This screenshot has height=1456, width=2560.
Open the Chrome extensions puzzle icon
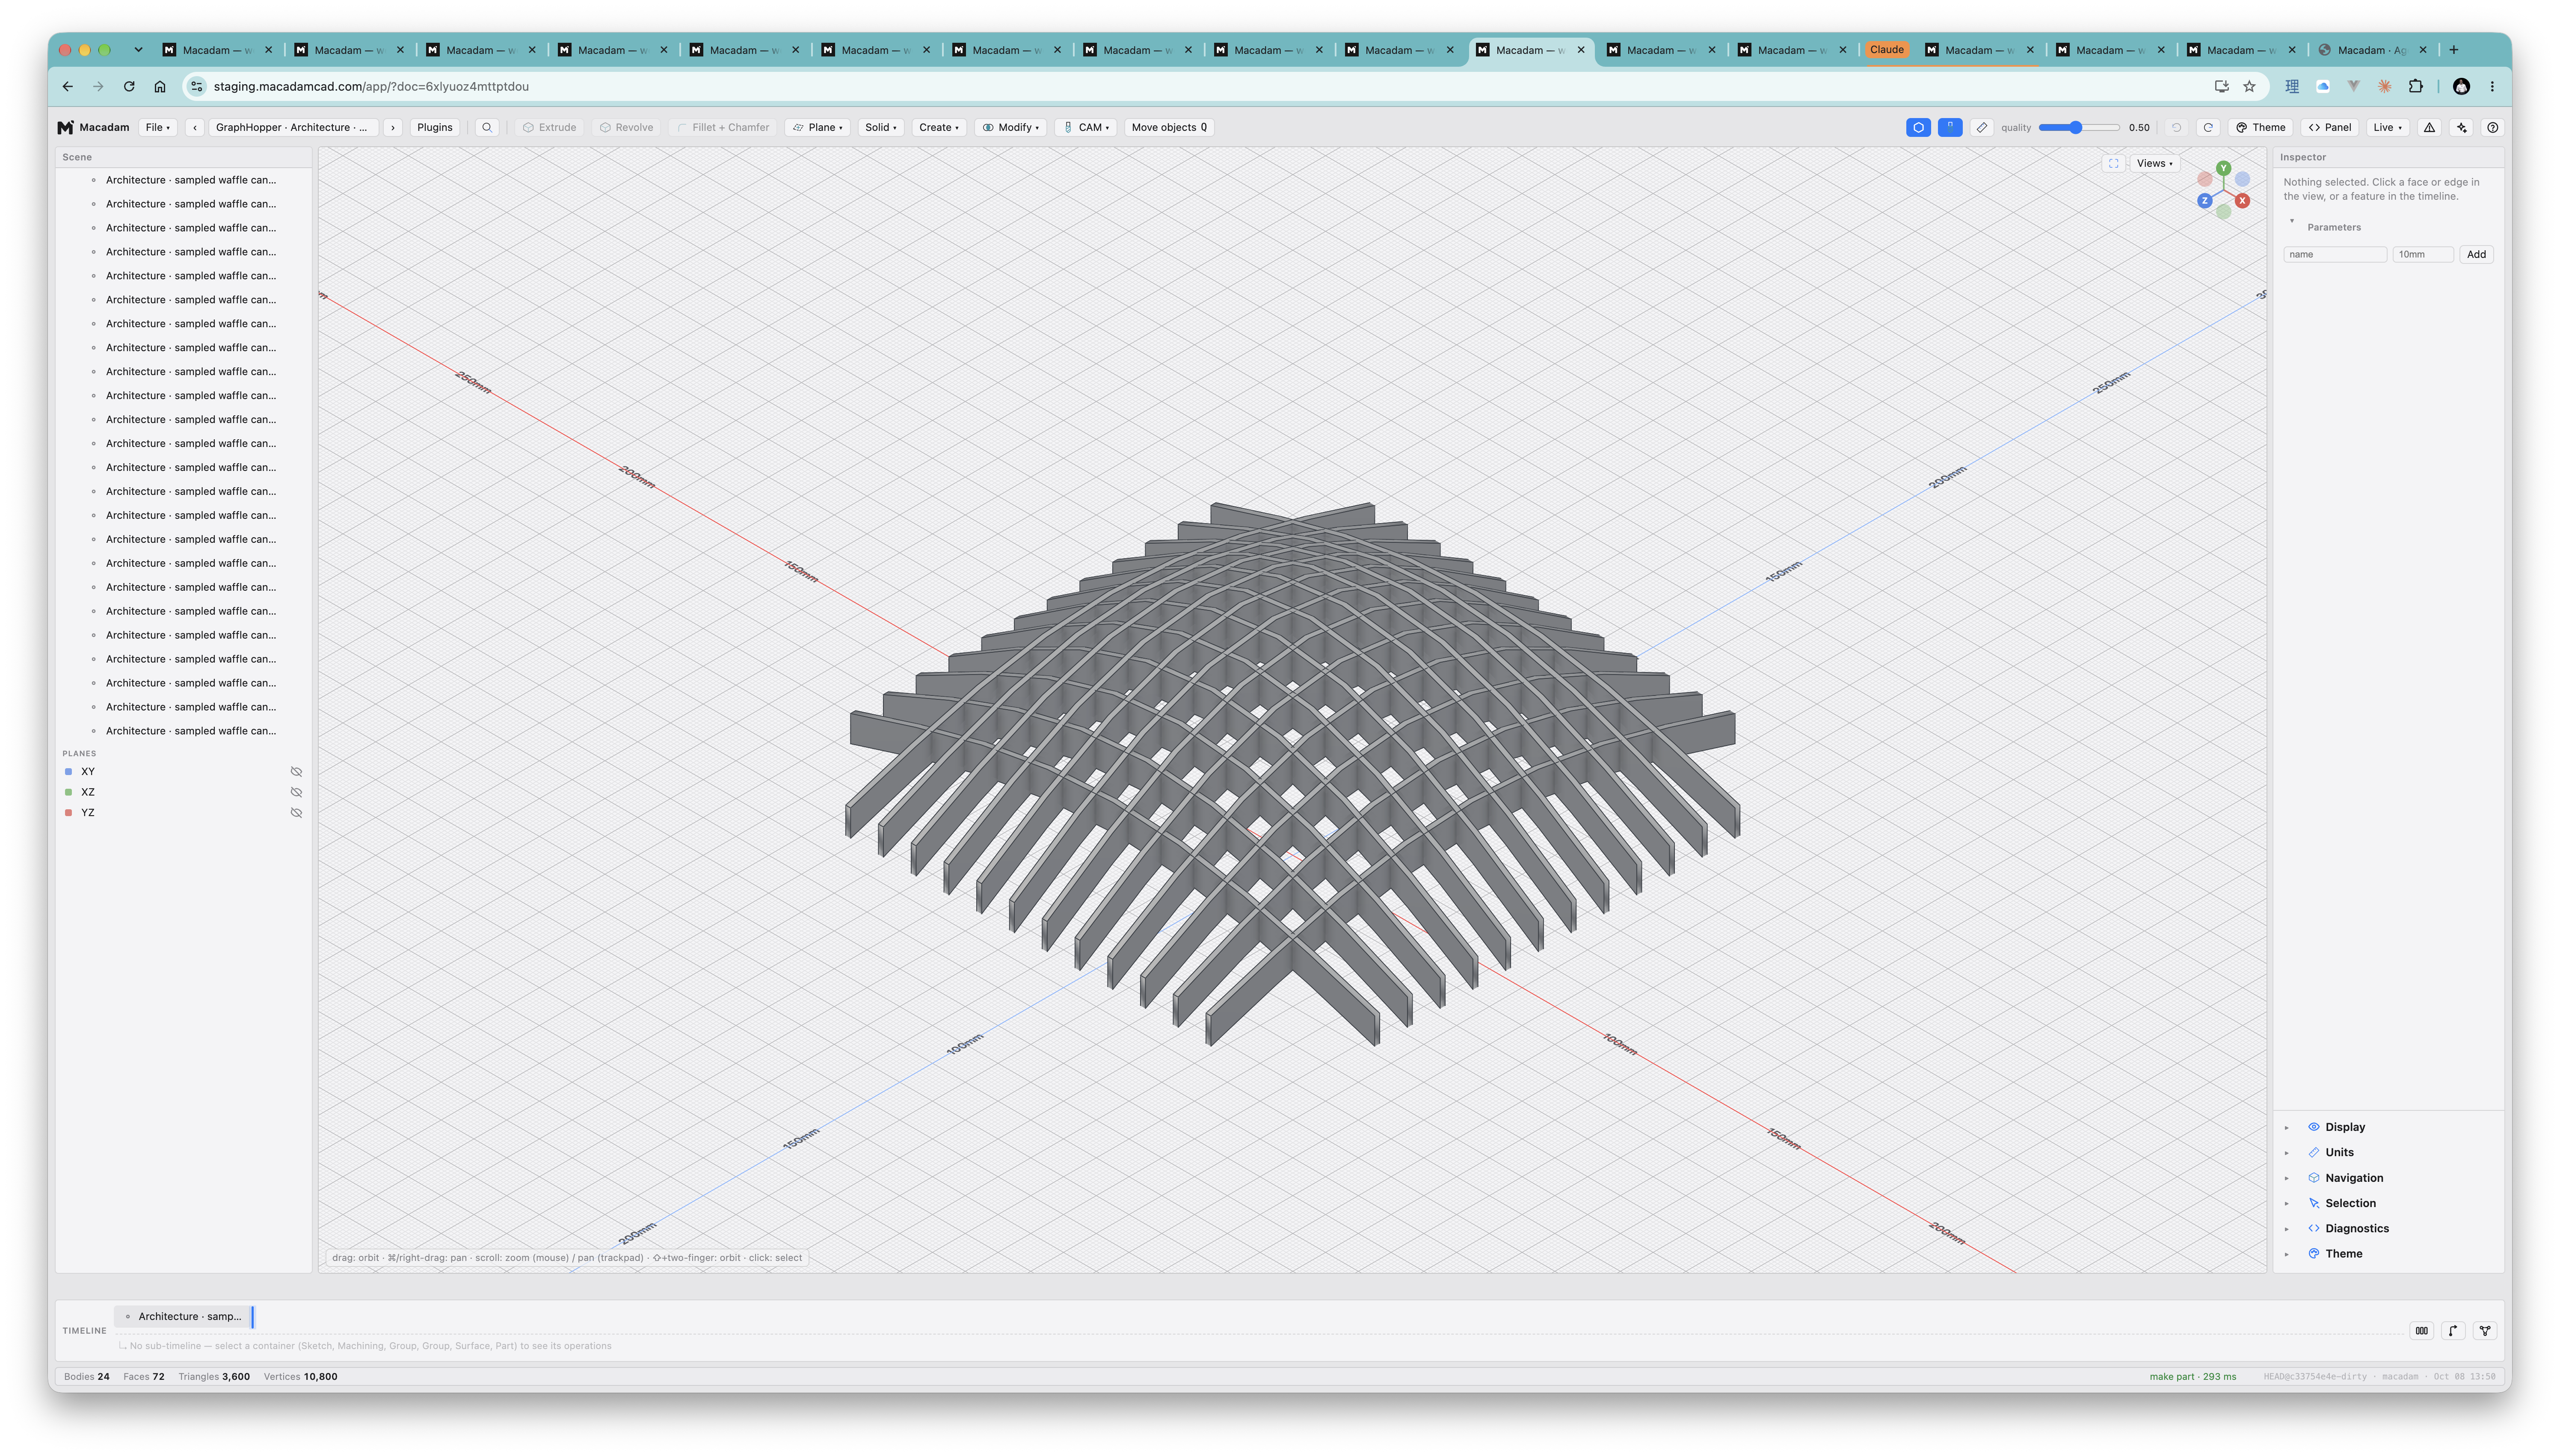coord(2416,86)
